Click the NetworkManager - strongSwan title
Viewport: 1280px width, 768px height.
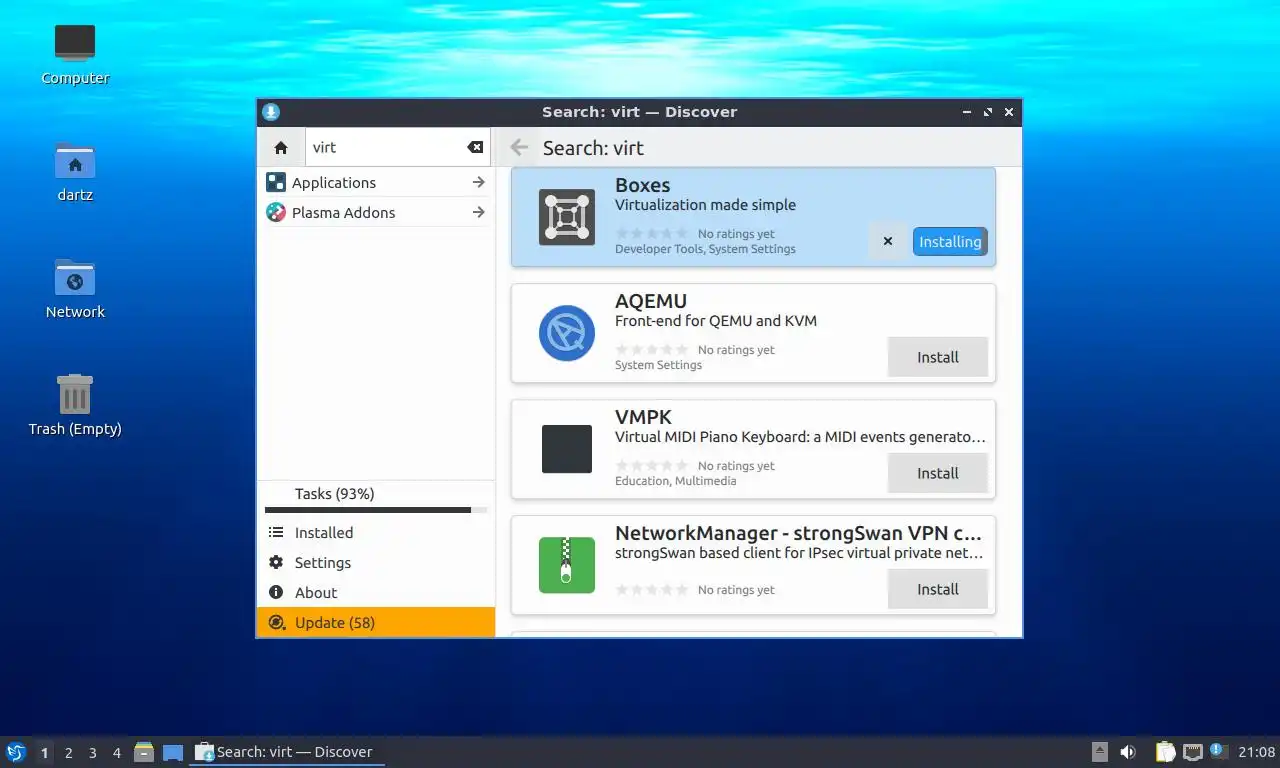(x=798, y=533)
